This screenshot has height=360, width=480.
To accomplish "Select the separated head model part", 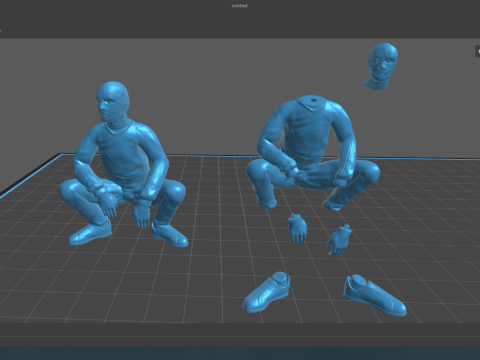I will click(x=382, y=66).
